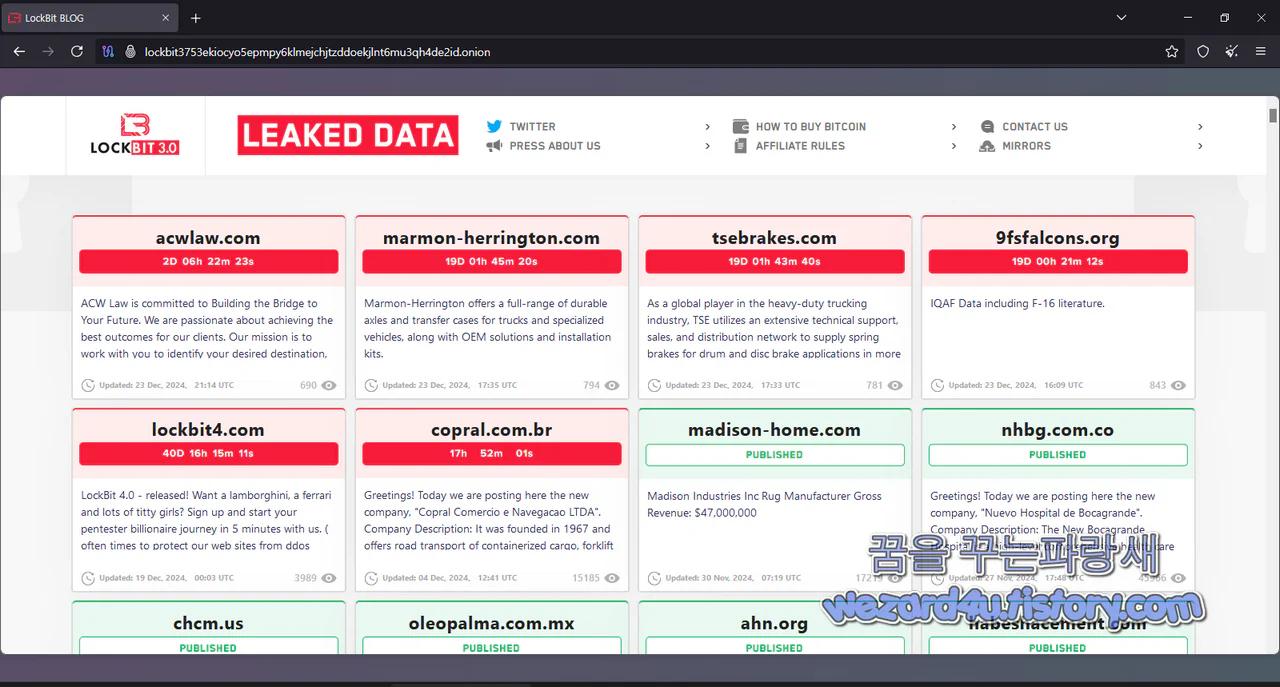This screenshot has width=1280, height=687.
Task: Open the madison-home.com card title
Action: (x=774, y=430)
